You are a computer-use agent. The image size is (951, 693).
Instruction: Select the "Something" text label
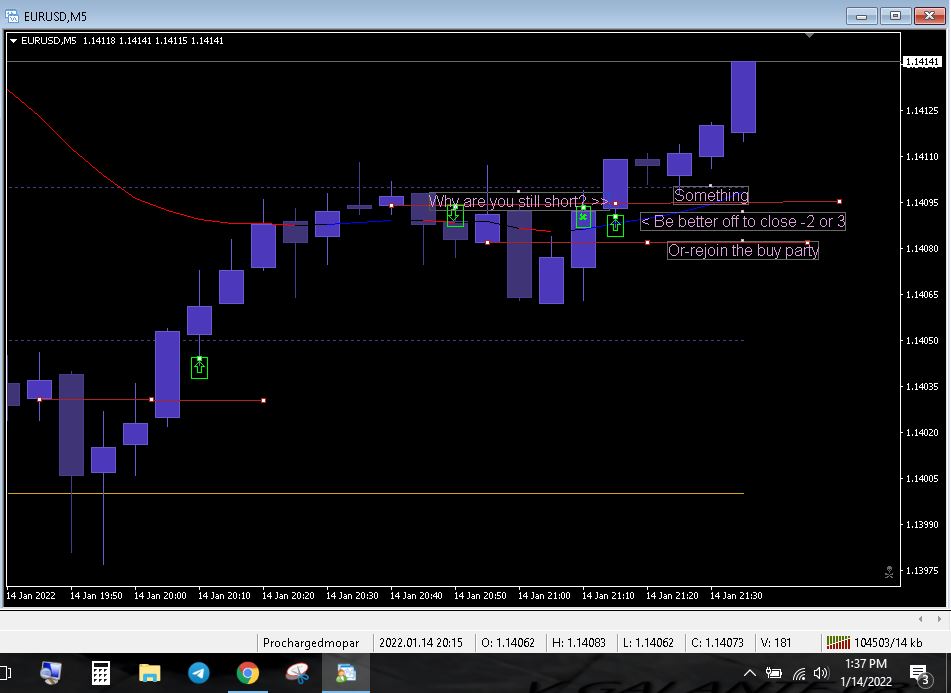[x=711, y=195]
